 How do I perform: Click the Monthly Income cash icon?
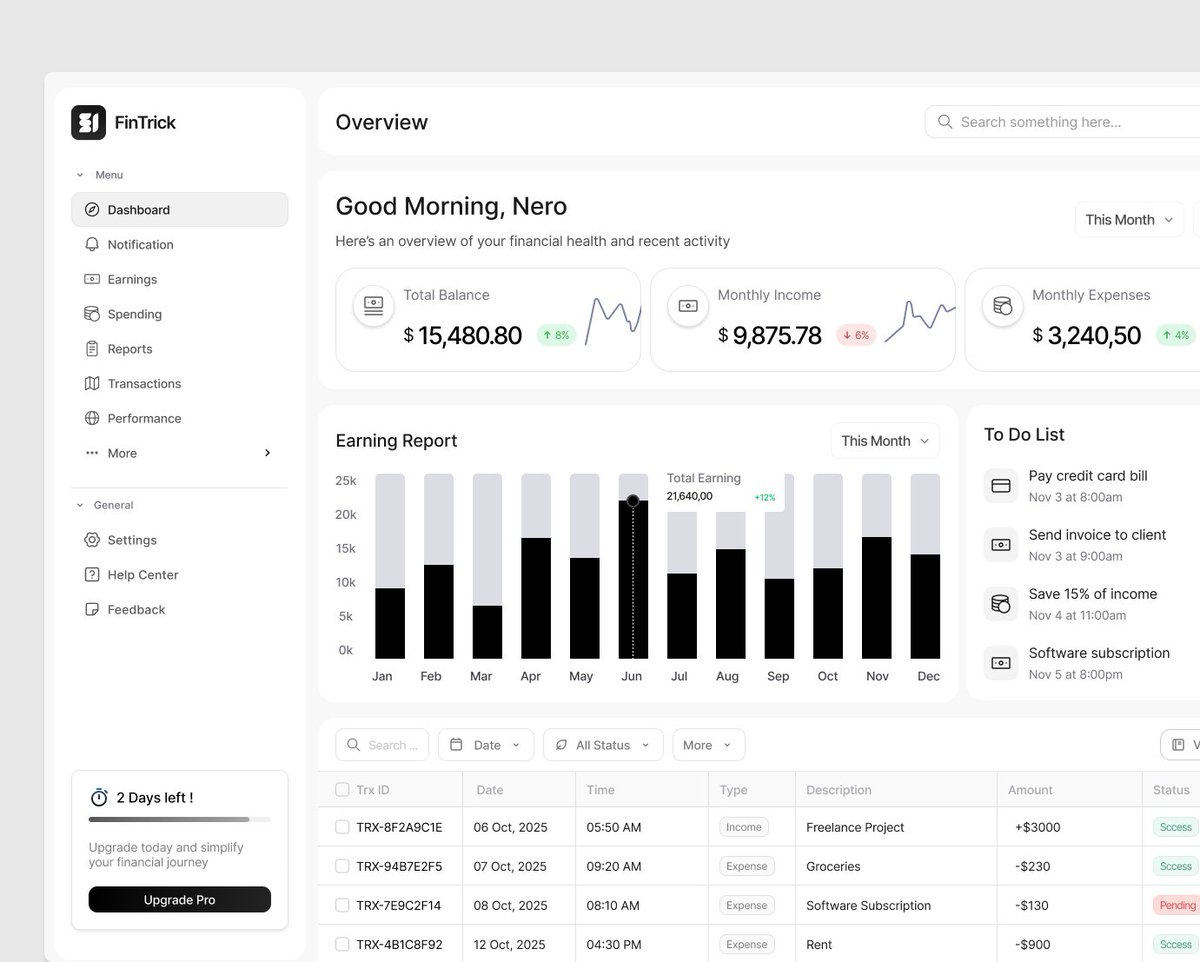688,305
